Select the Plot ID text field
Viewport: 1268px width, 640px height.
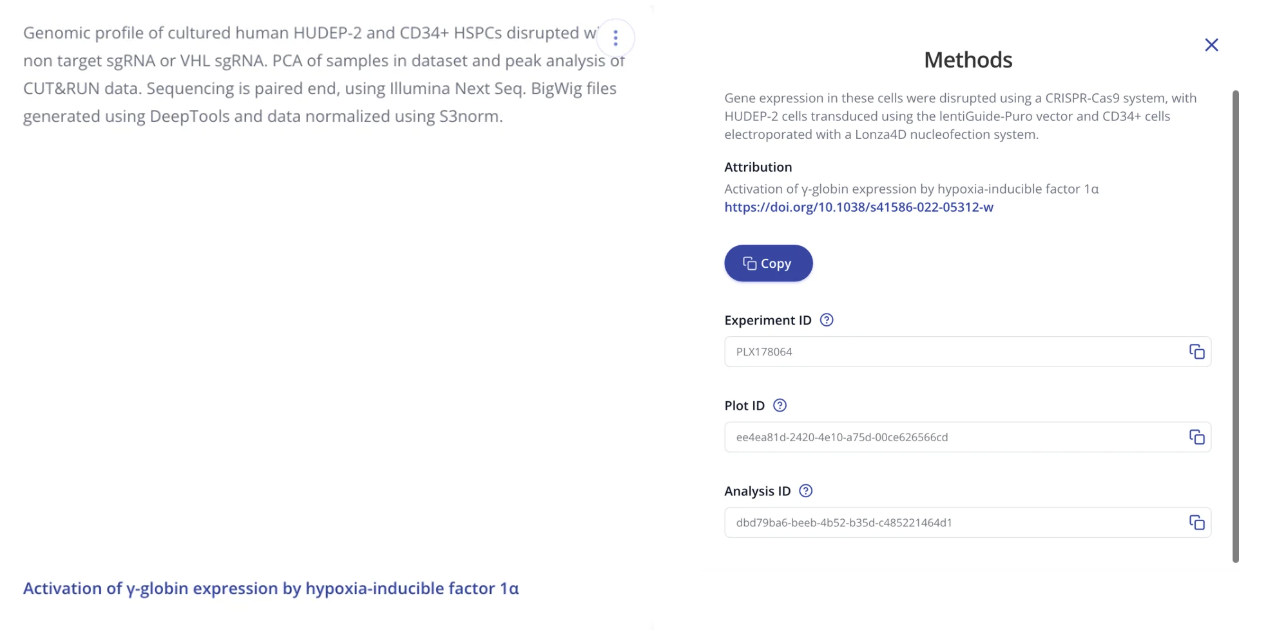pos(950,437)
